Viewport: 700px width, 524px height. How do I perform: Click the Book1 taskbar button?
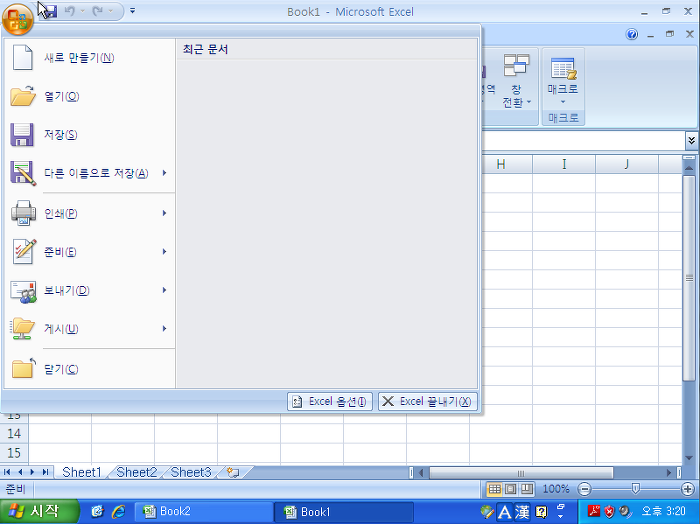[344, 512]
